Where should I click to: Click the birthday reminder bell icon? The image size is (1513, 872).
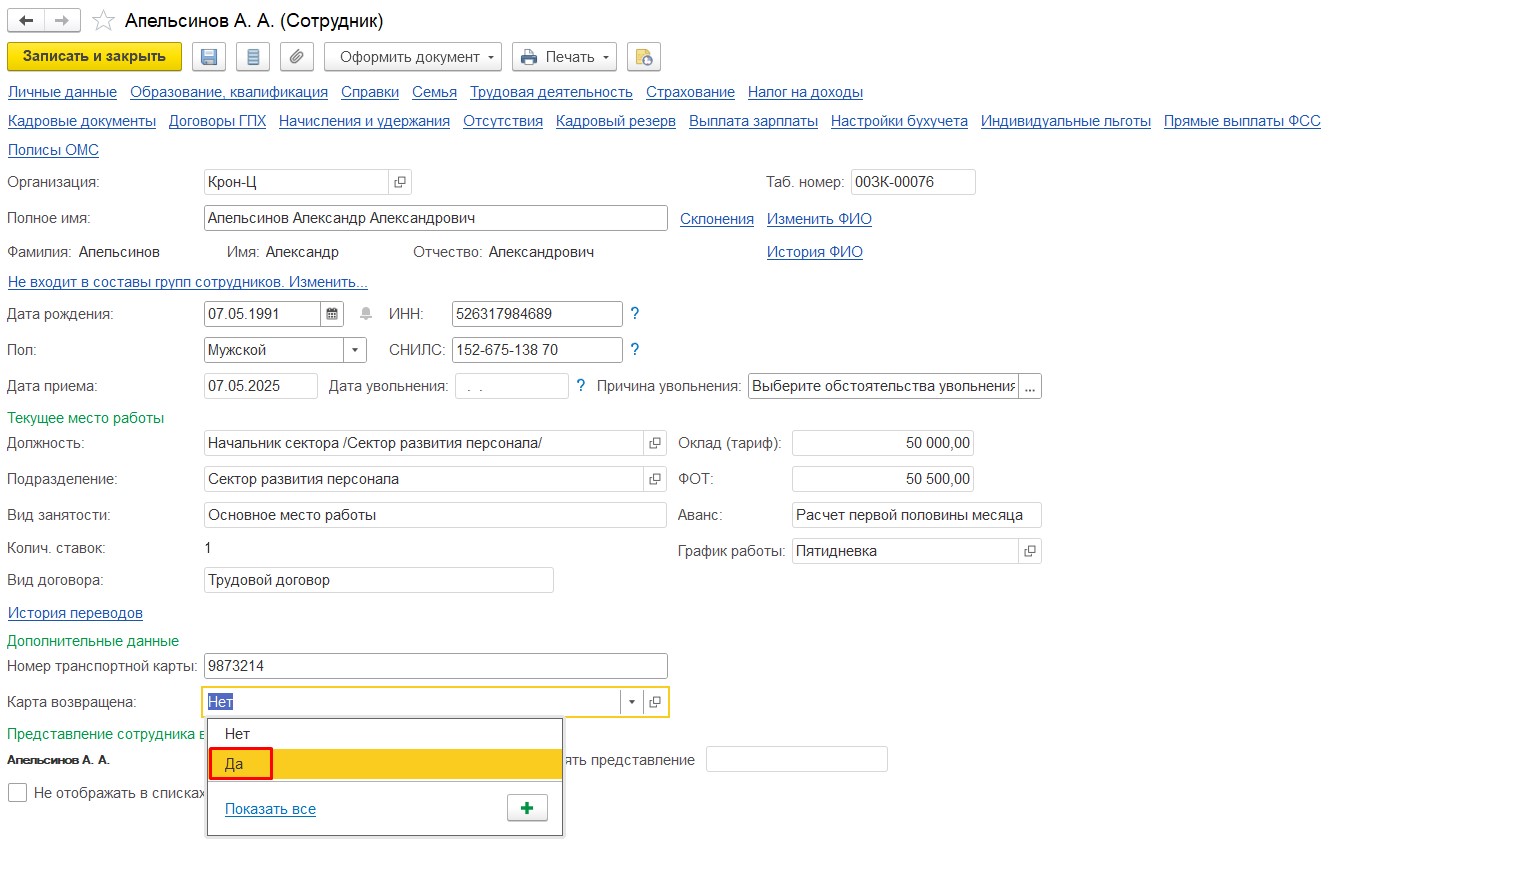point(366,314)
